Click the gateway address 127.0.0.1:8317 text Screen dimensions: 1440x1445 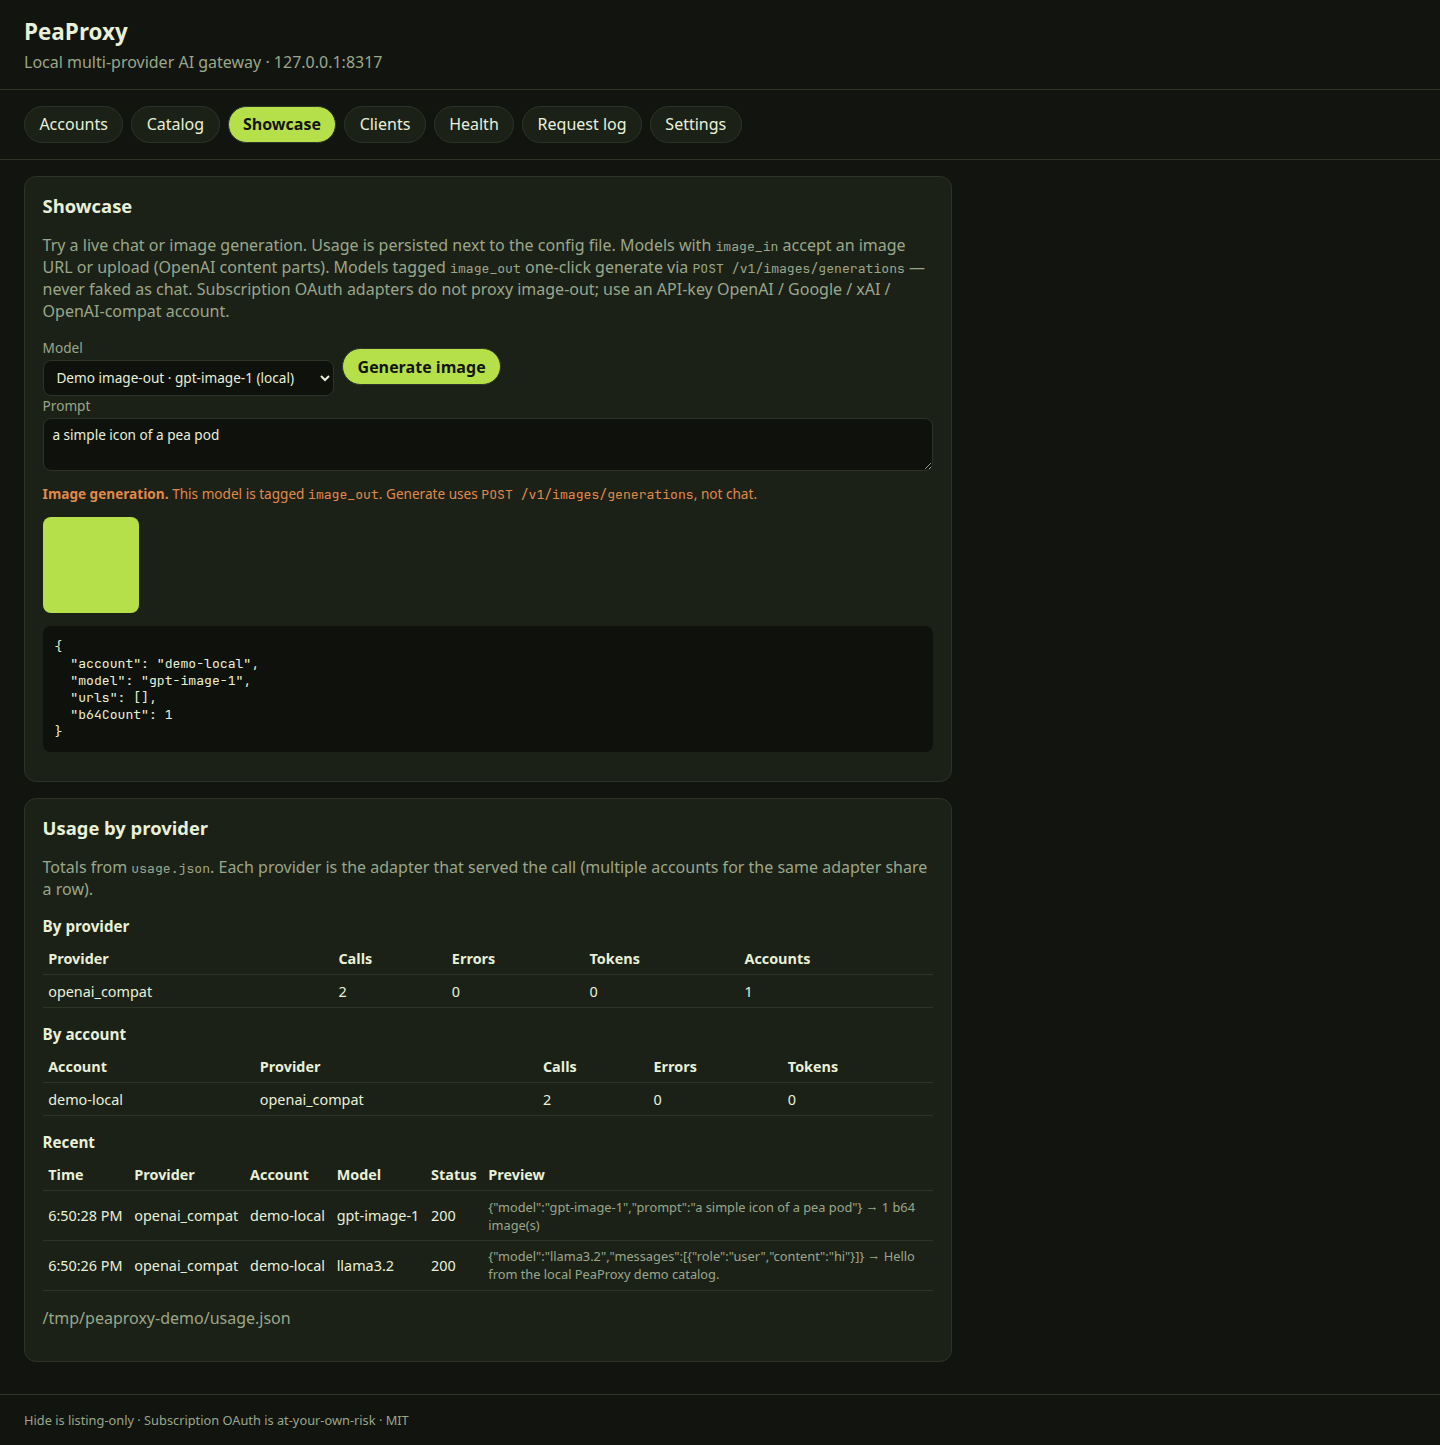(328, 62)
